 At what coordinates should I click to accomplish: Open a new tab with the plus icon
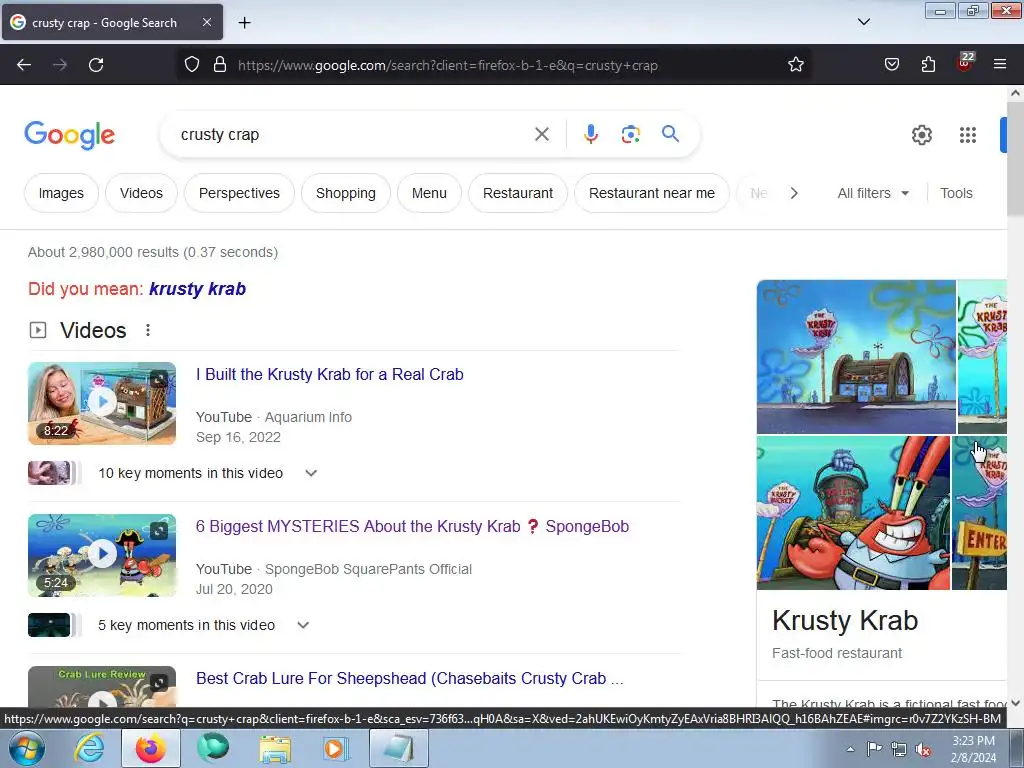point(244,23)
